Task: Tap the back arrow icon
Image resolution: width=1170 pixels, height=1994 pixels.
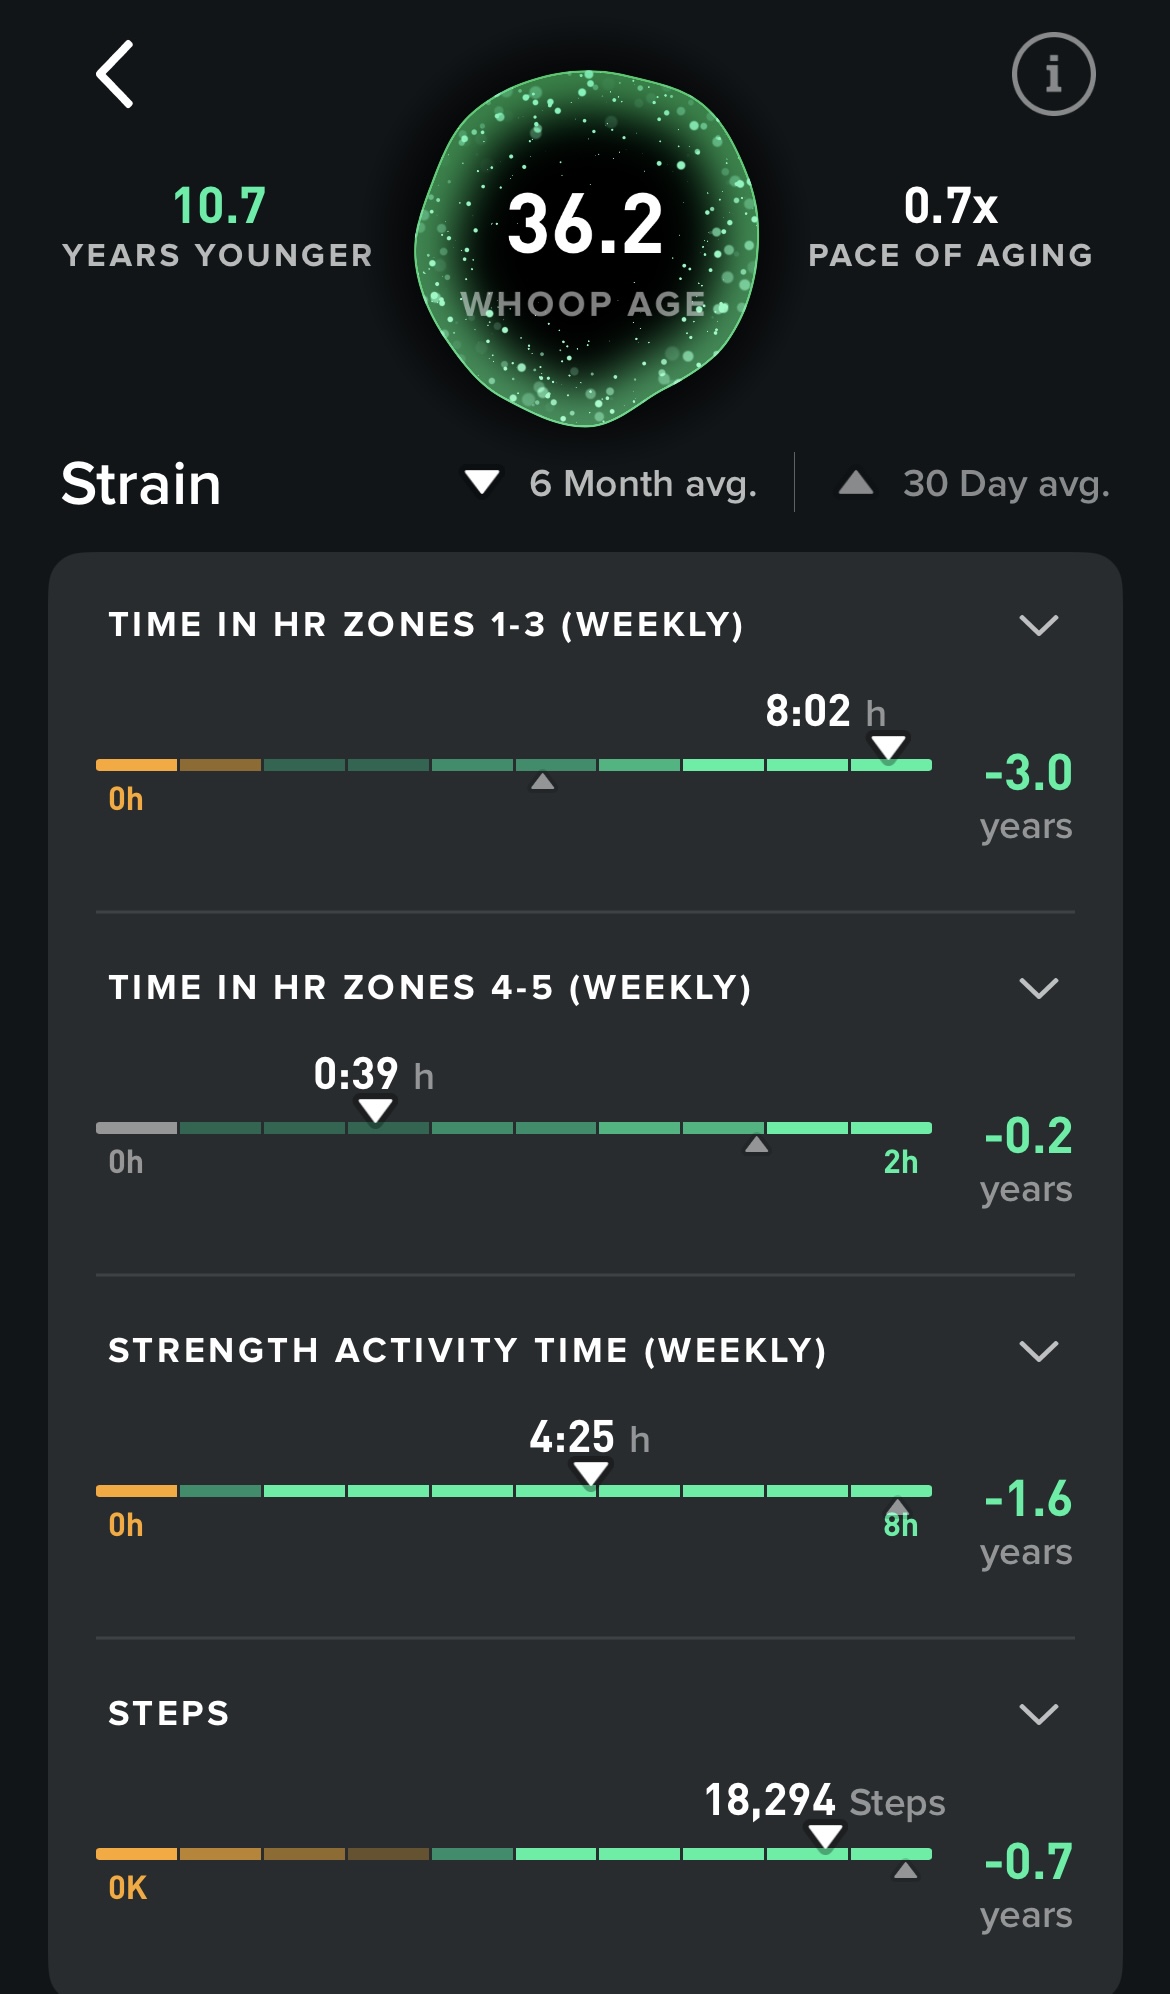Action: 115,74
